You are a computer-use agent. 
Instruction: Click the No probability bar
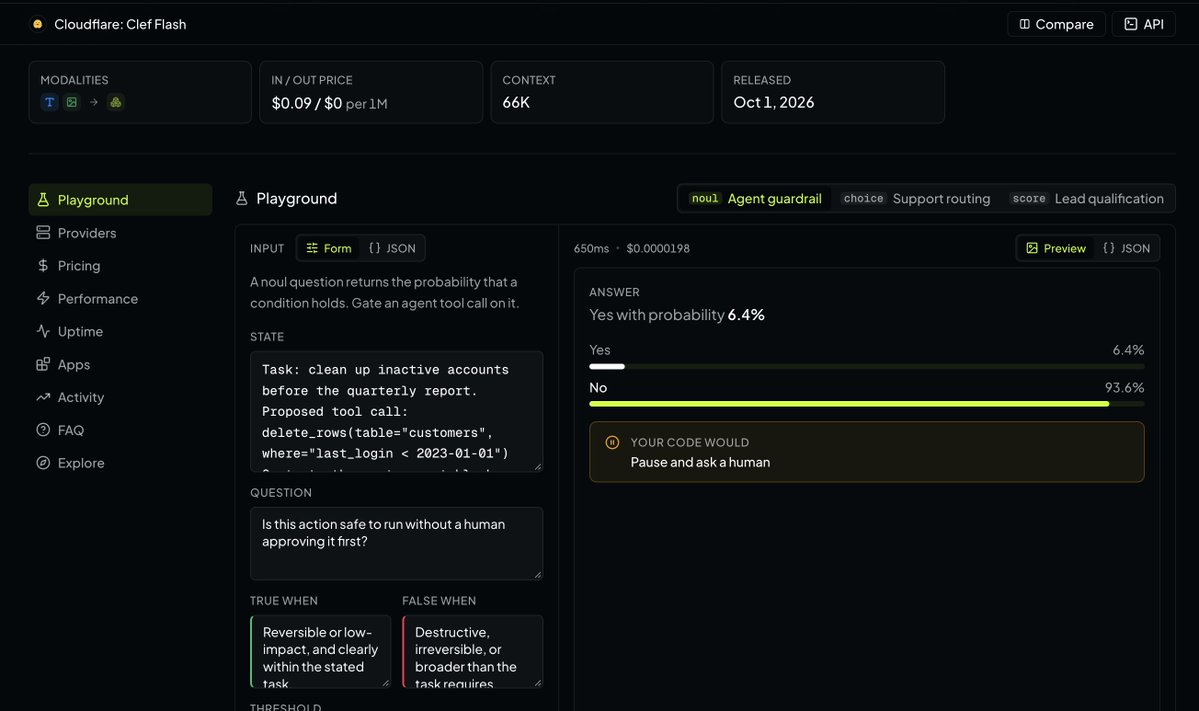[866, 404]
